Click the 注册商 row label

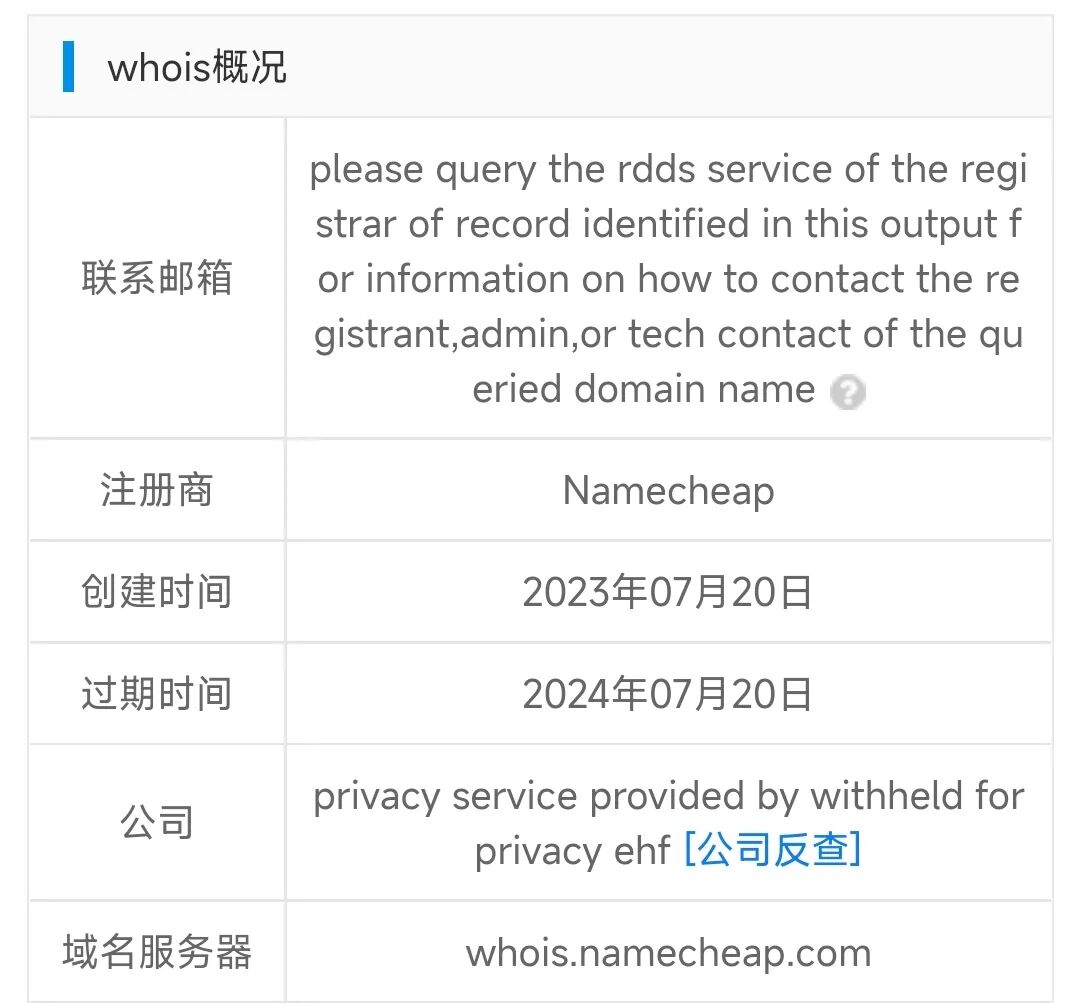tap(157, 490)
